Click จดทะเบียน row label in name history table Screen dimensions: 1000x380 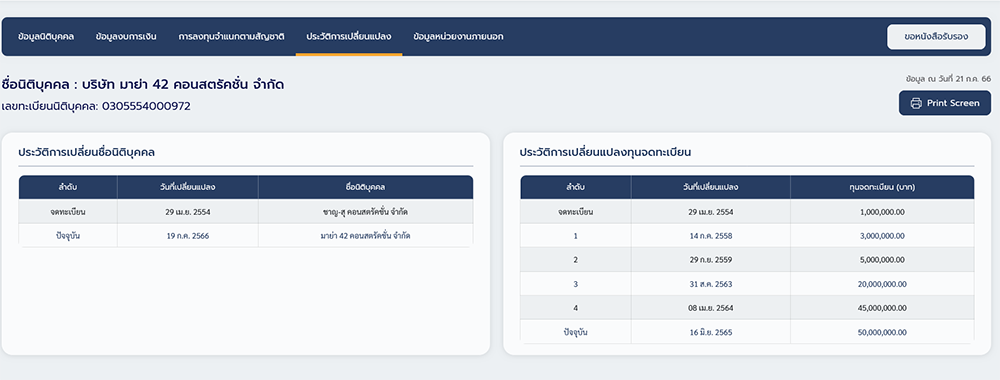[x=68, y=212]
